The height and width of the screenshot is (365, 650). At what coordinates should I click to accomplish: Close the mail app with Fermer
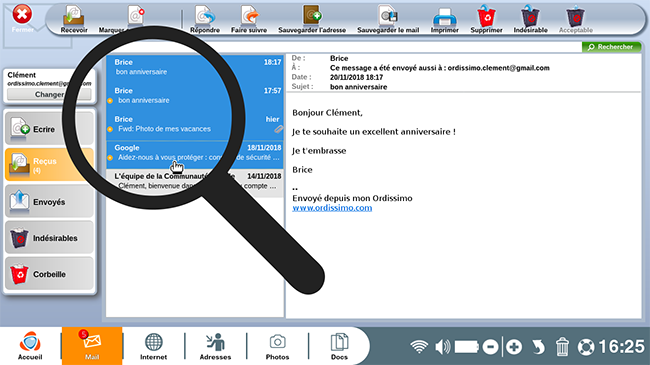tap(22, 18)
